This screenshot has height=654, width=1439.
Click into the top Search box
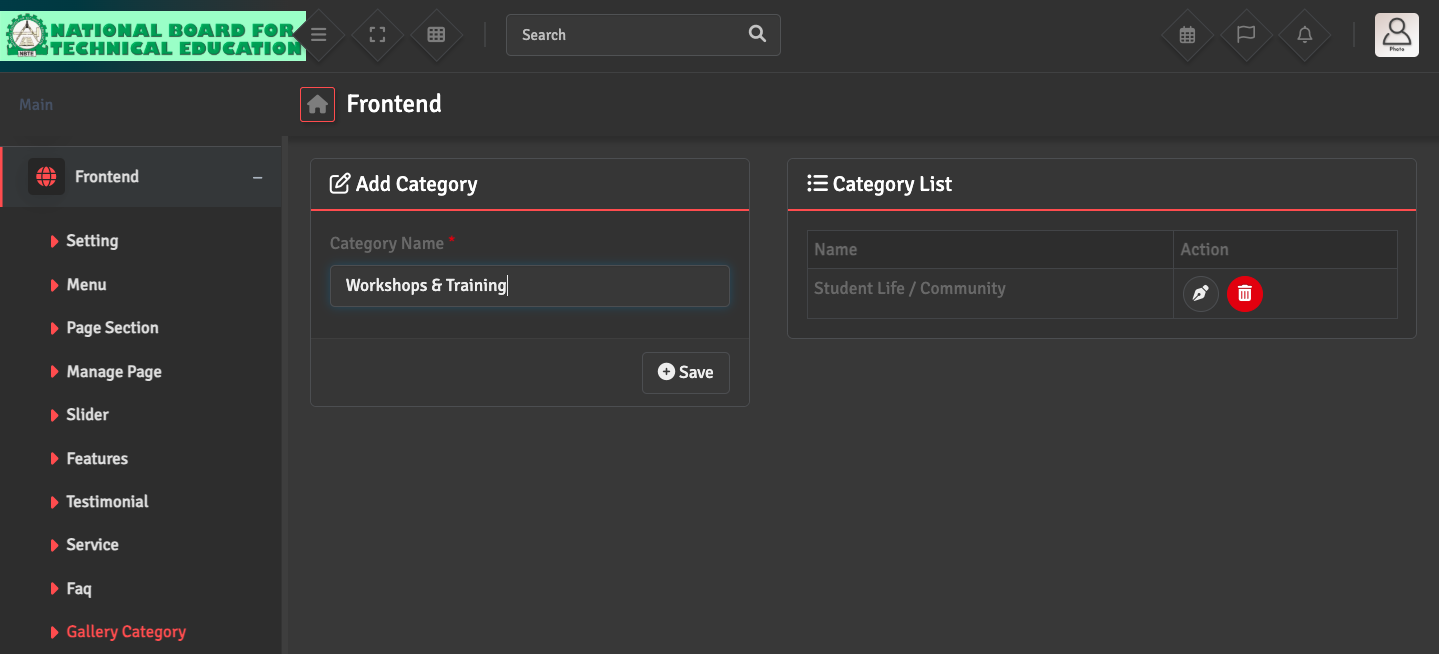pyautogui.click(x=630, y=35)
